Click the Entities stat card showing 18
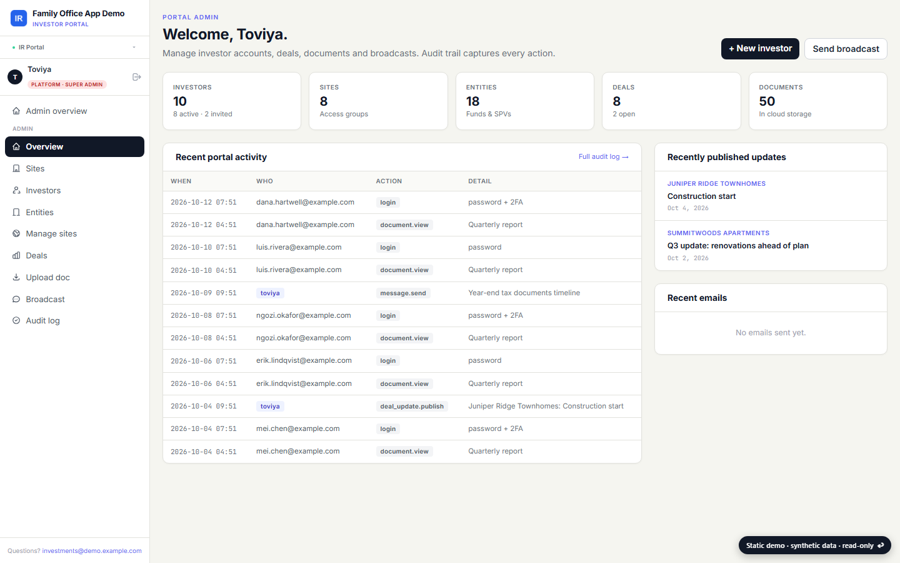The width and height of the screenshot is (900, 563). pyautogui.click(x=525, y=101)
